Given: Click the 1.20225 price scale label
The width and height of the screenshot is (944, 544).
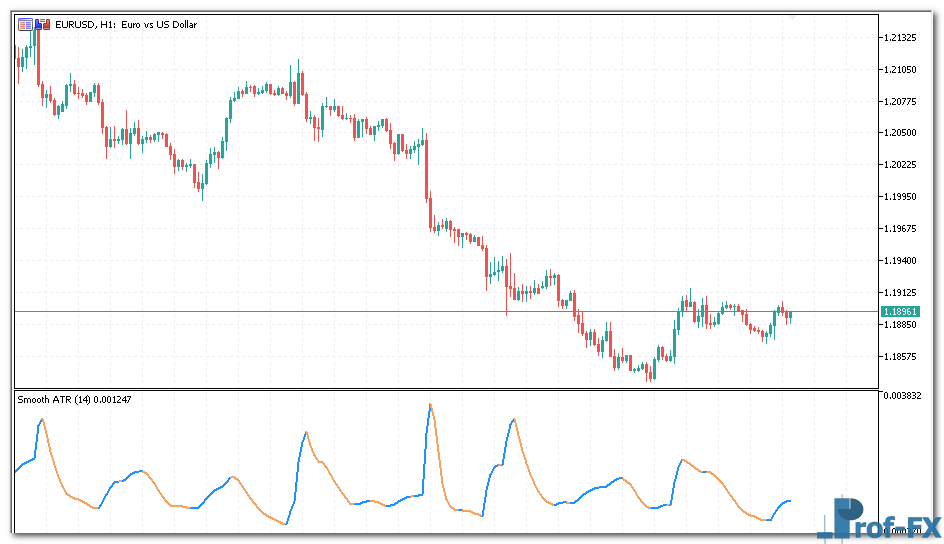Looking at the screenshot, I should pos(901,165).
